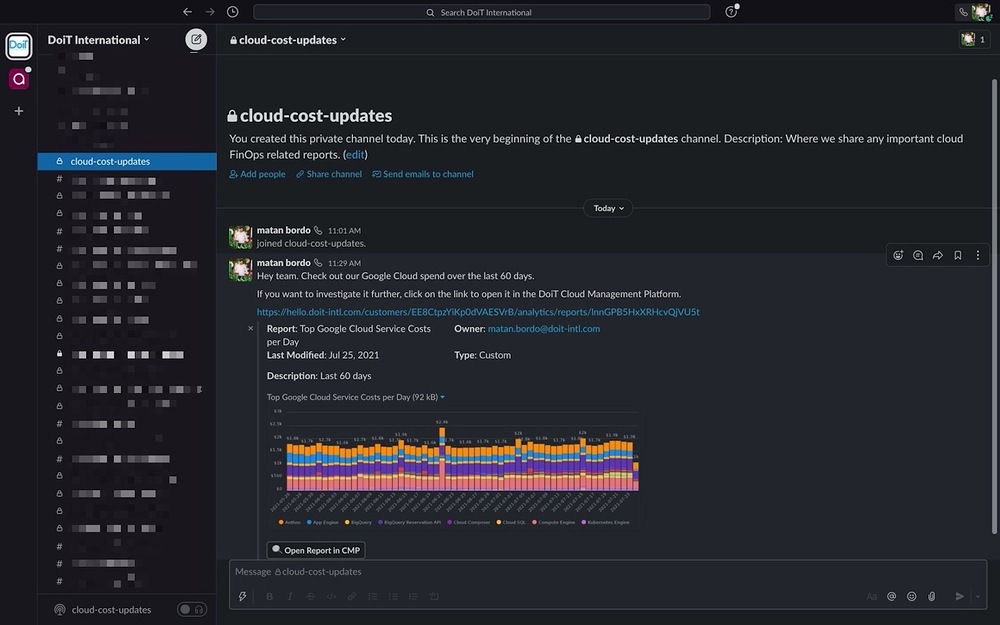The height and width of the screenshot is (625, 1000).
Task: Toggle the huddle headphones switch
Action: (x=192, y=610)
